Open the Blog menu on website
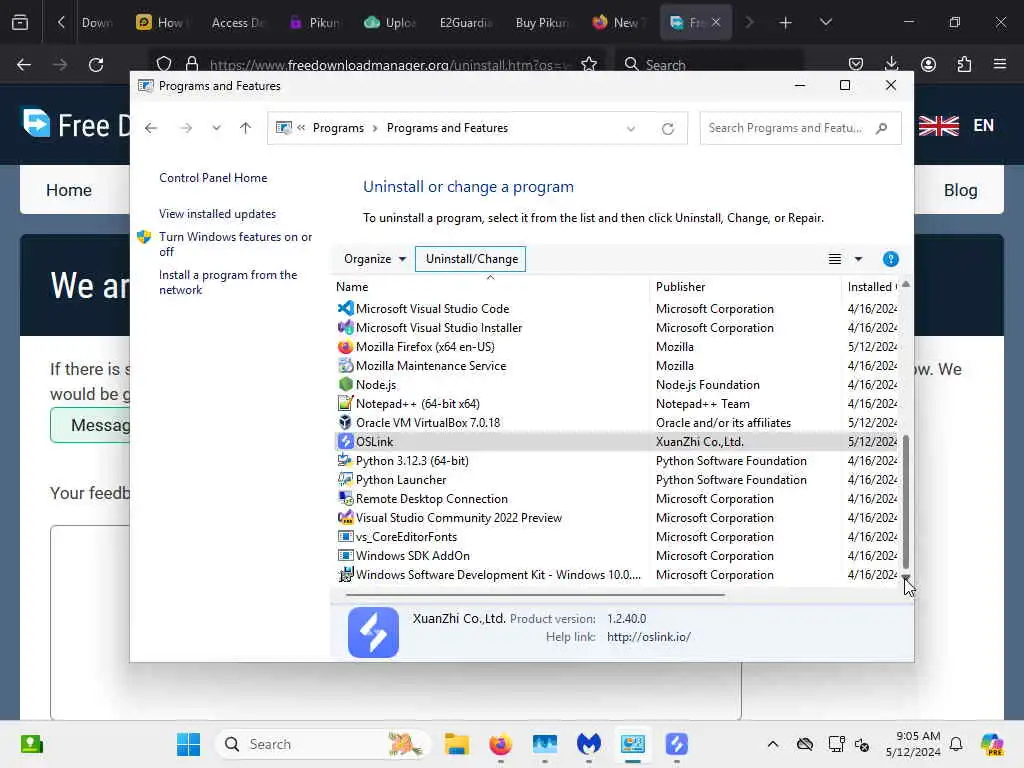 [960, 190]
